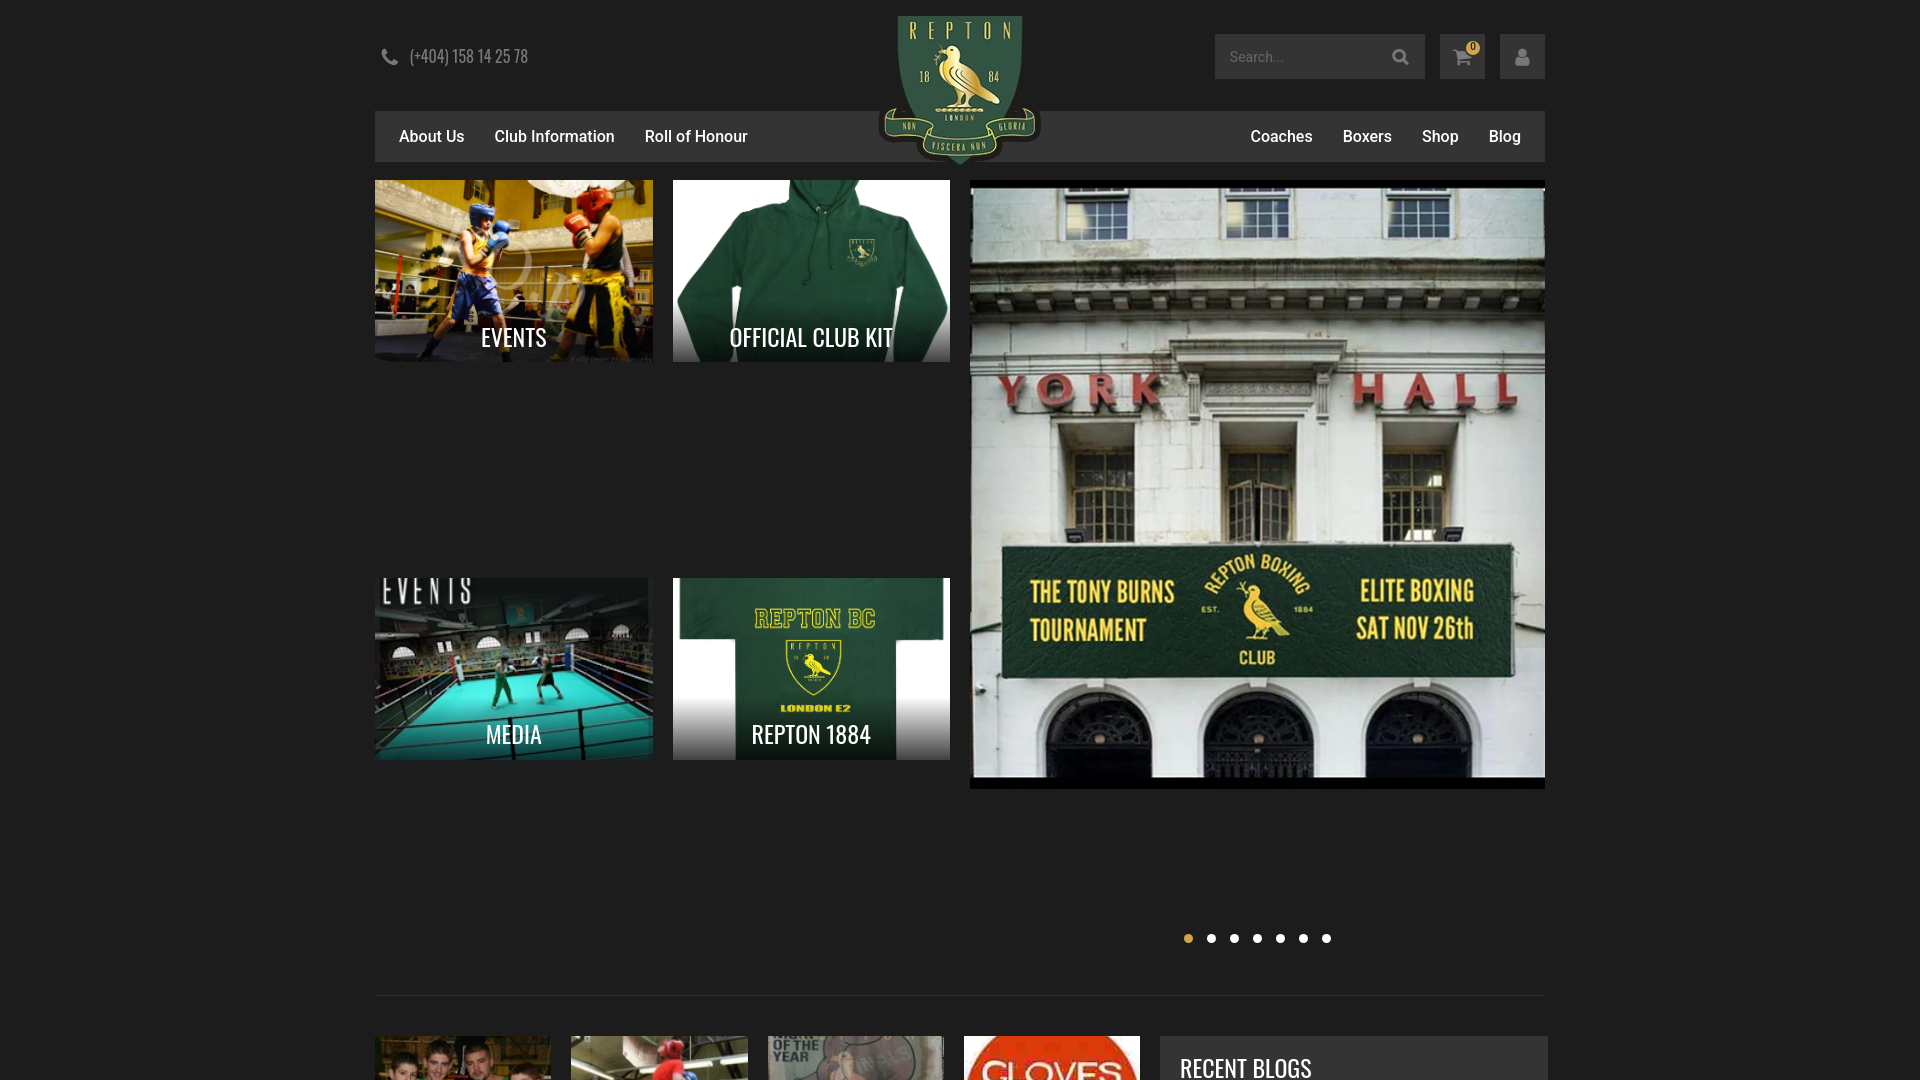The width and height of the screenshot is (1920, 1080).
Task: Go to the Coaches page
Action: pos(1281,137)
